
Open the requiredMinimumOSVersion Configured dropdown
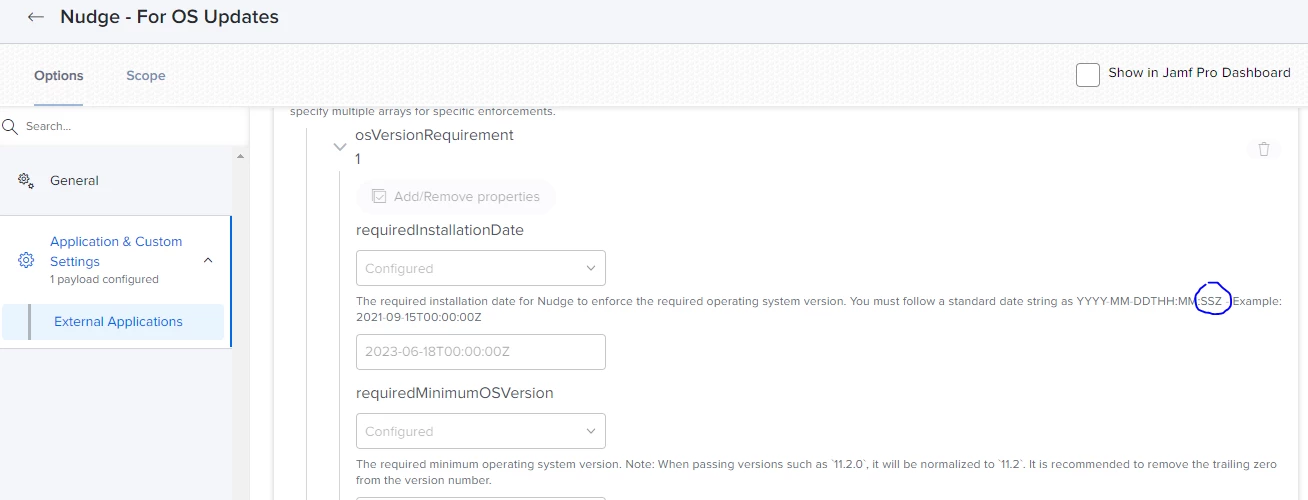(x=481, y=431)
